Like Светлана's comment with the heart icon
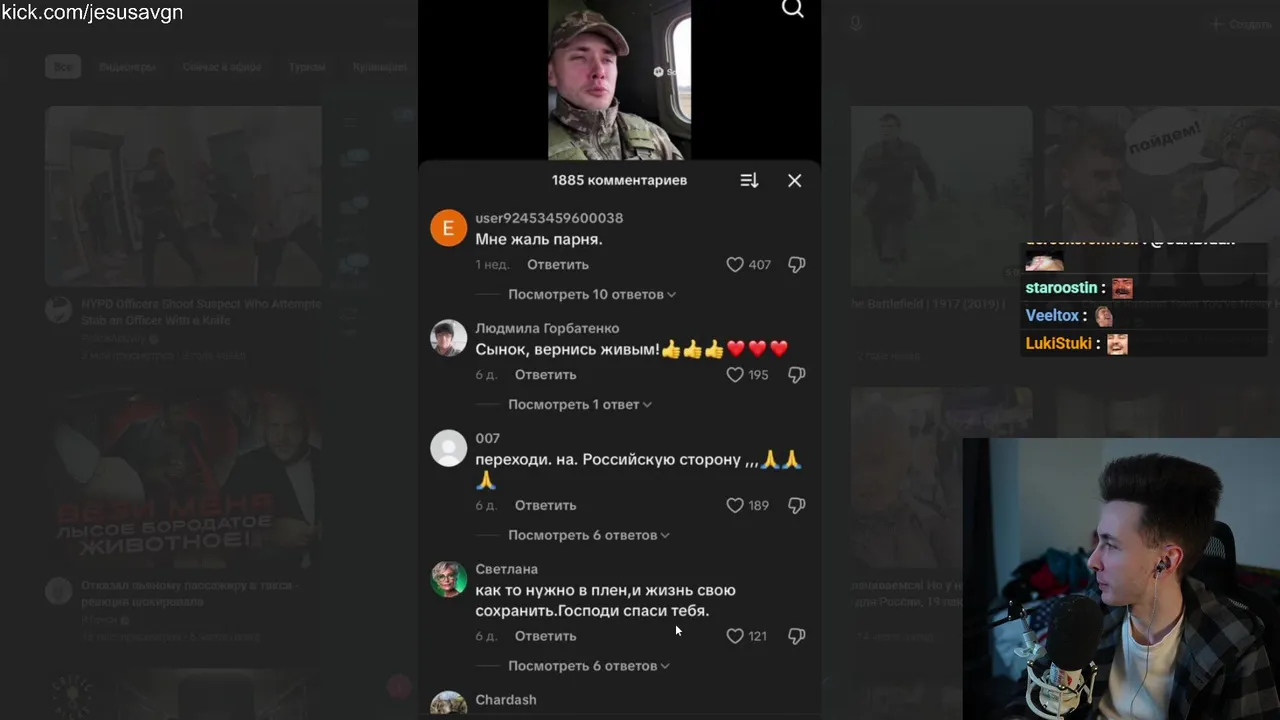 735,636
